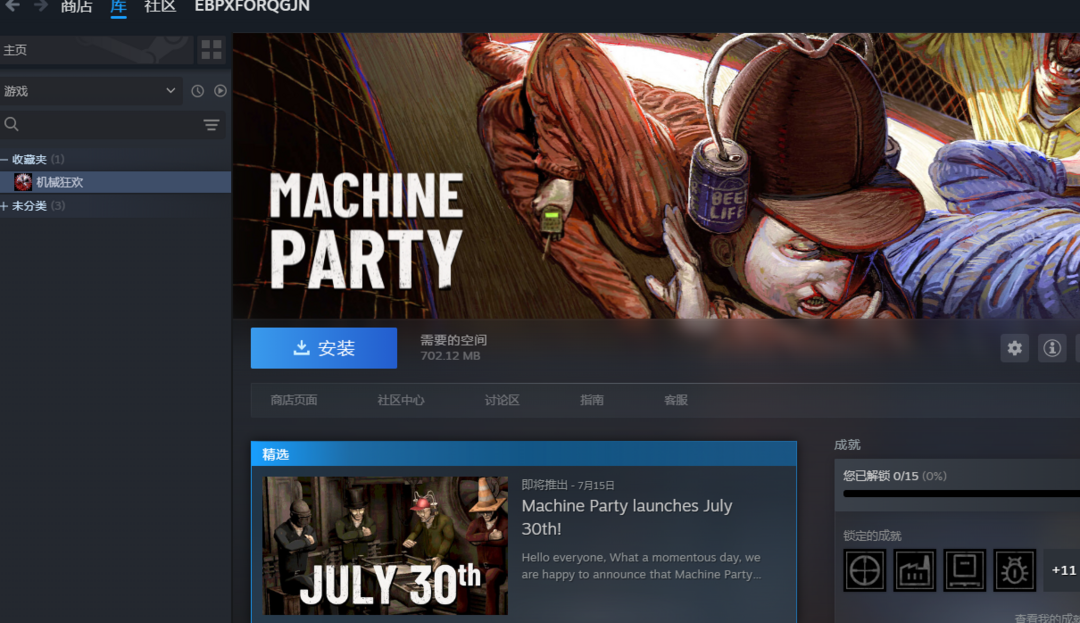Go to 主页 home in the sidebar
This screenshot has height=623, width=1080.
(x=96, y=50)
